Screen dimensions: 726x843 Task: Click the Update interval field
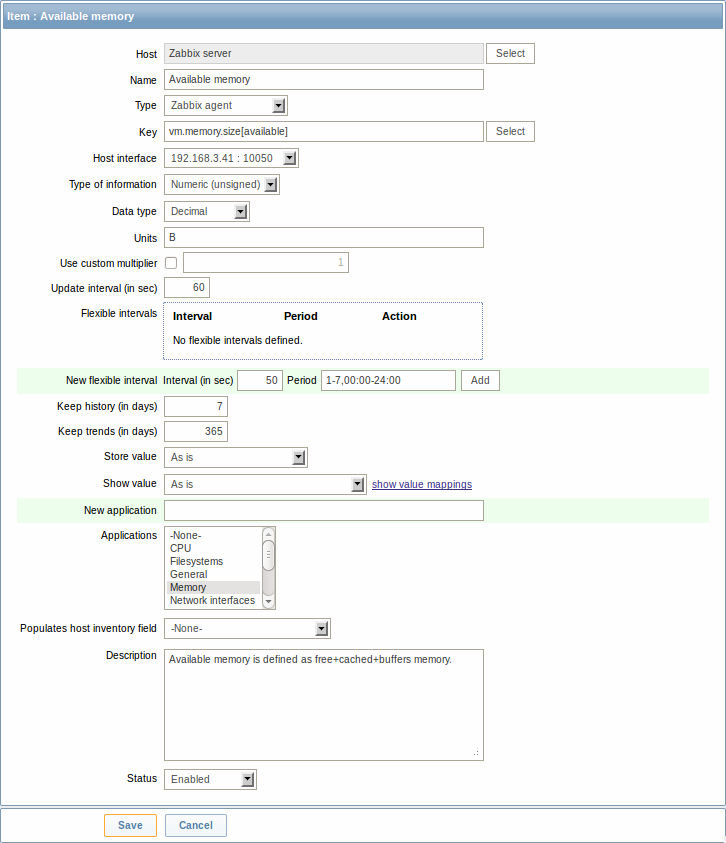point(187,288)
